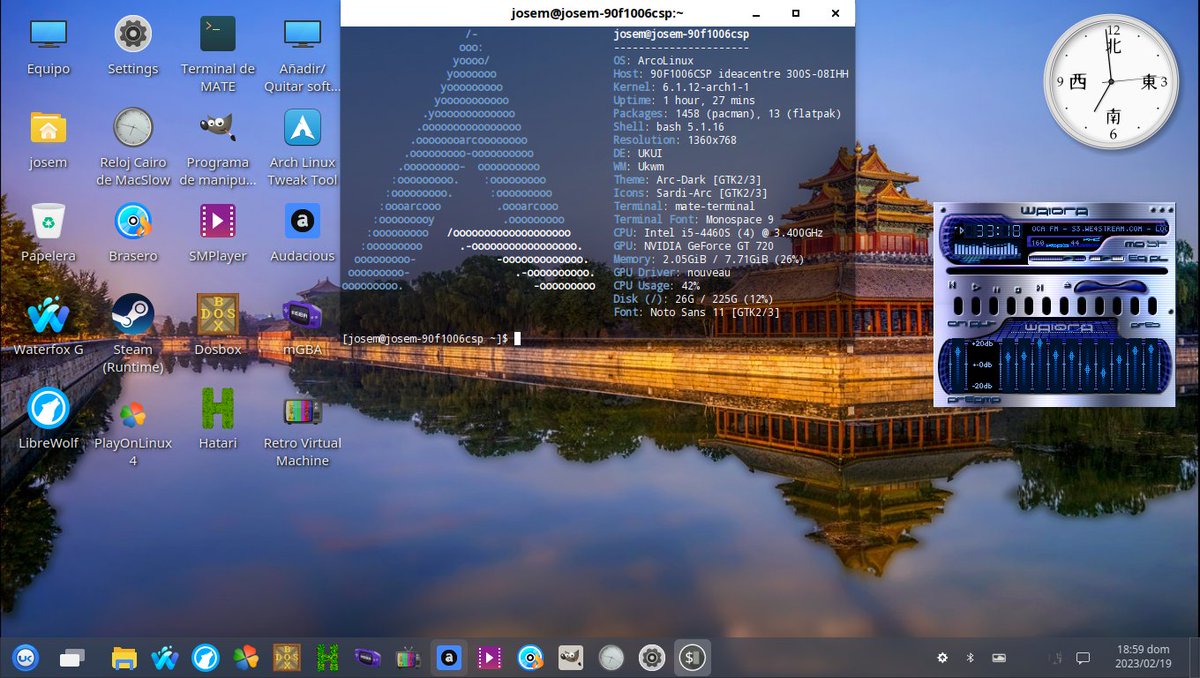Pause playback in Audacious
The height and width of the screenshot is (678, 1200).
coord(996,290)
